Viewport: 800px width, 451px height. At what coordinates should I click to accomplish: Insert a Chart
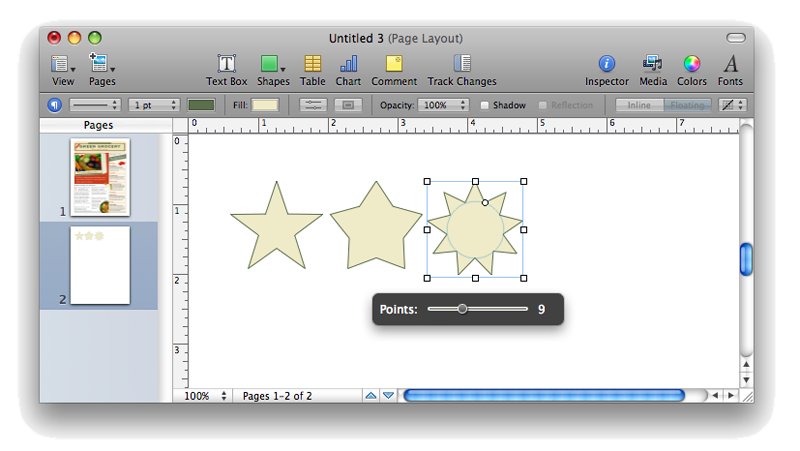[348, 70]
